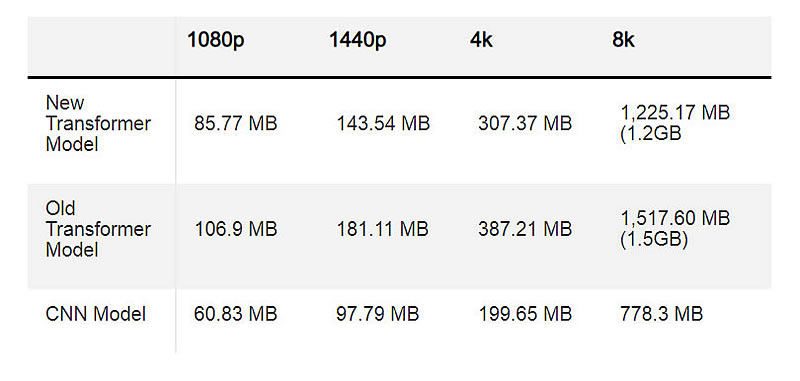Click the Old Transformer Model row label
The image size is (800, 381).
(98, 229)
